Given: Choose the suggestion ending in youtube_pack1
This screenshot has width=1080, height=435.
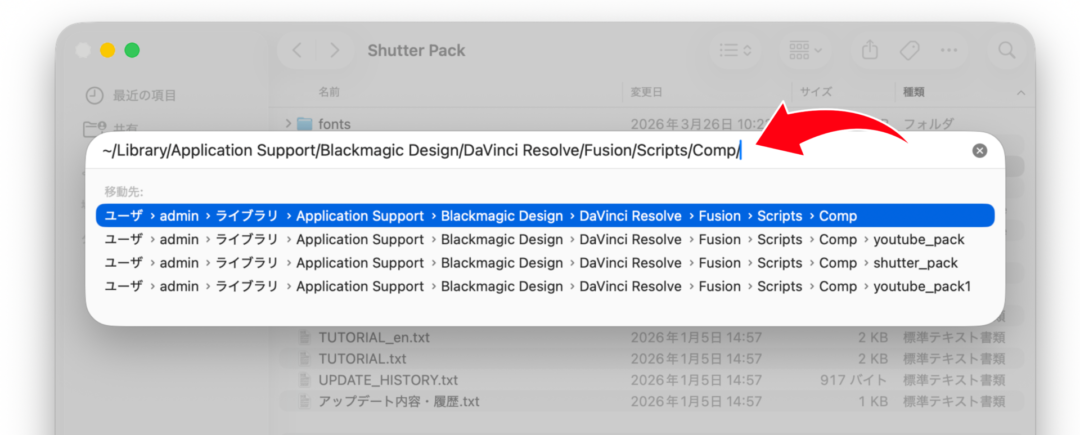Looking at the screenshot, I should click(x=545, y=286).
